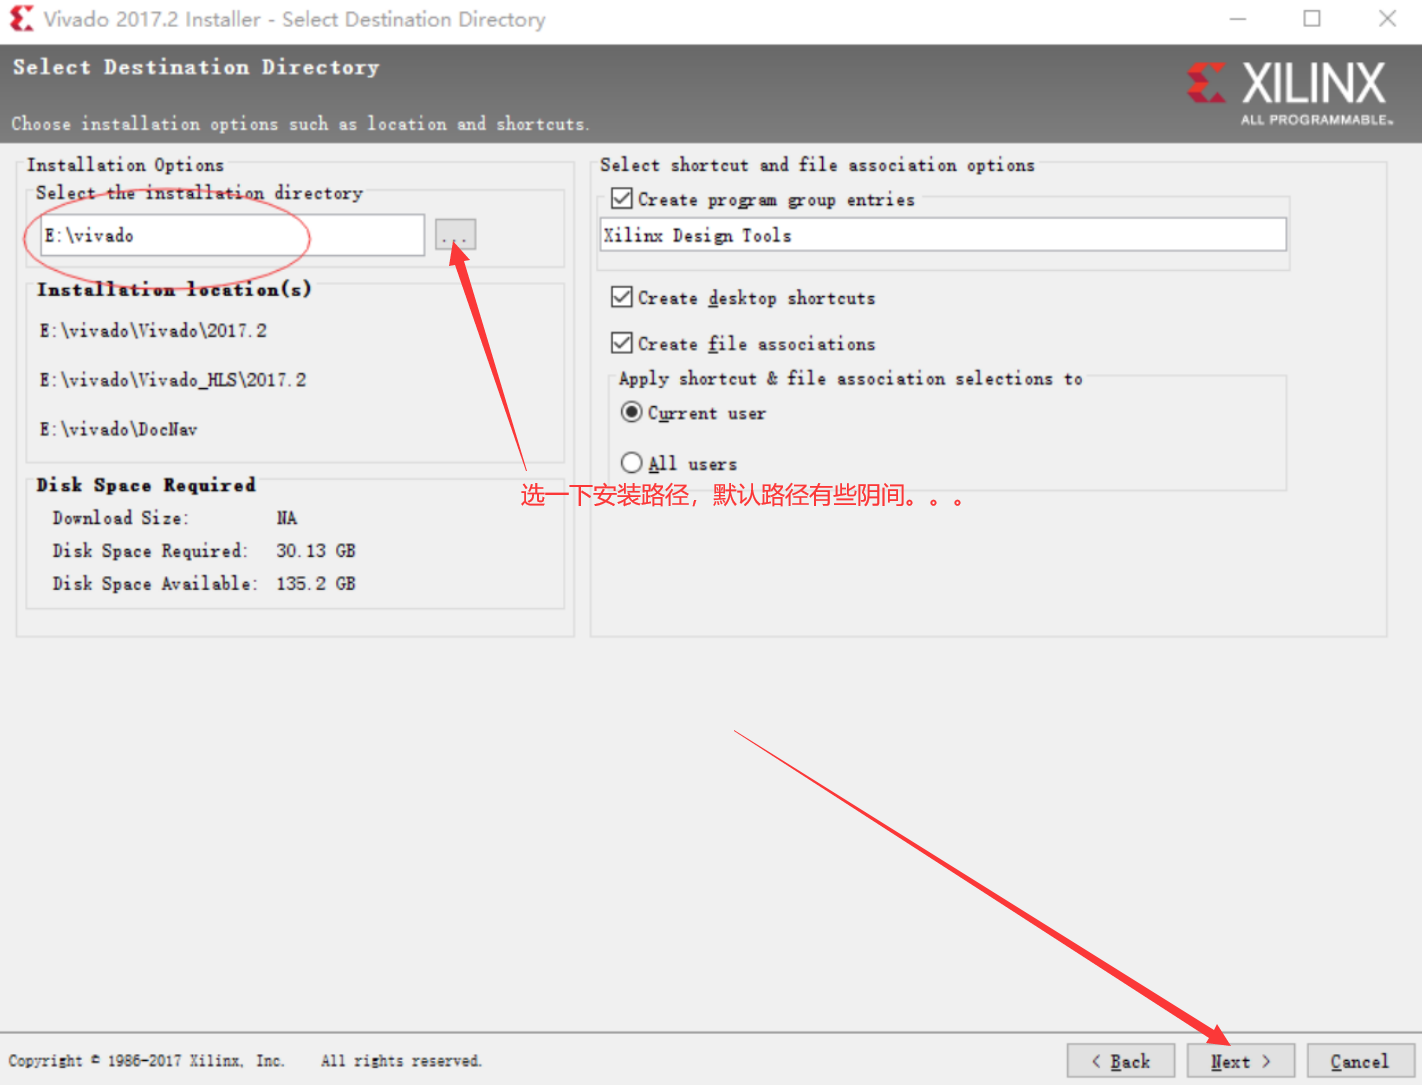Cancel the Vivado installation

click(x=1359, y=1061)
